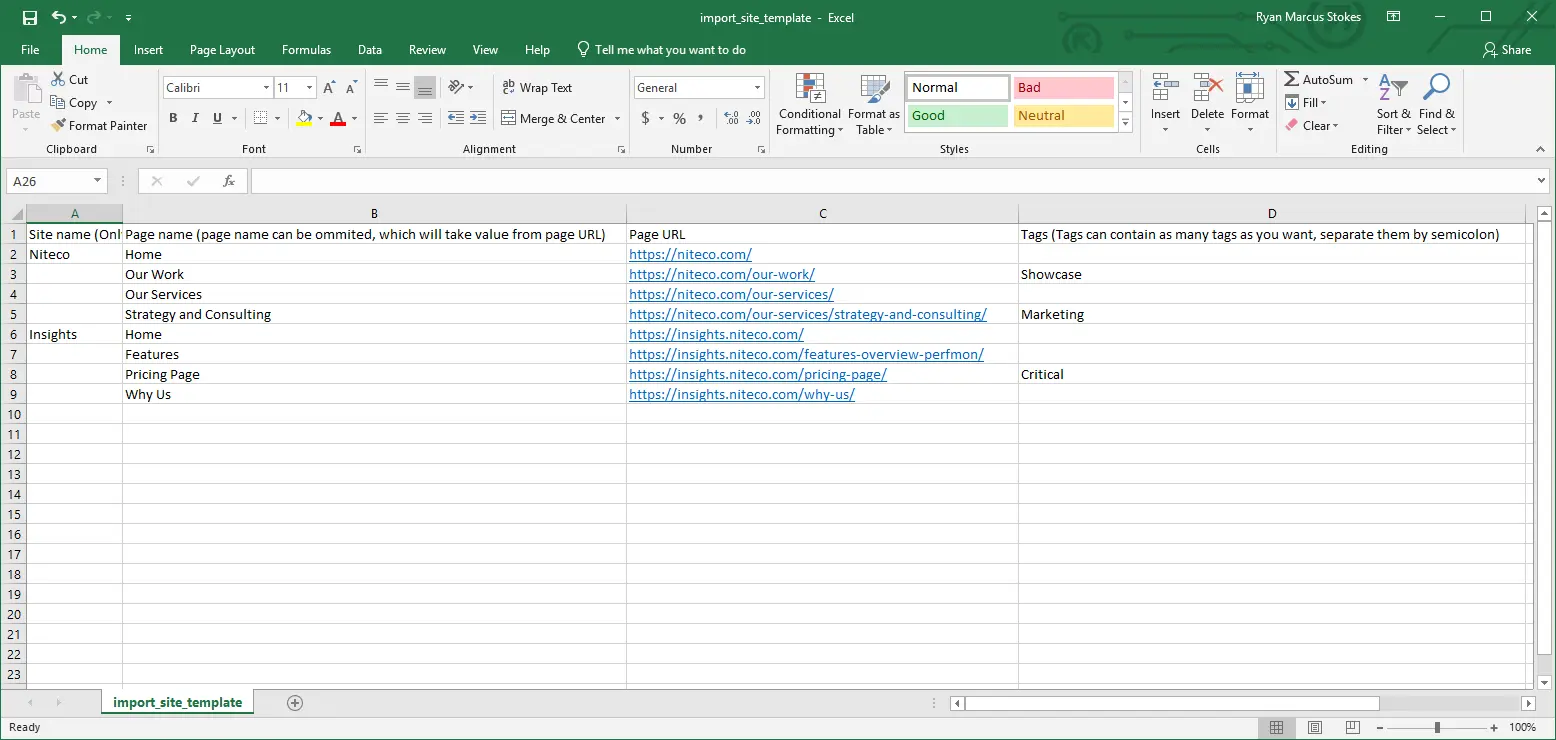Image resolution: width=1556 pixels, height=740 pixels.
Task: Expand the Name Box dropdown arrow
Action: tap(97, 181)
